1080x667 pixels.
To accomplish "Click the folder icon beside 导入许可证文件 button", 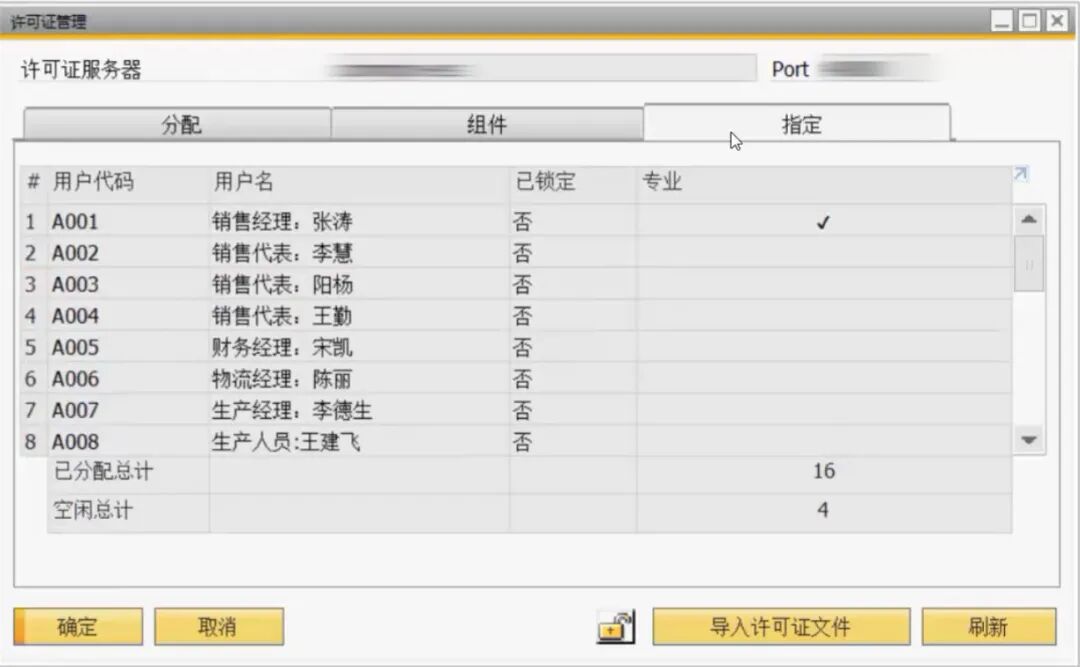I will (x=617, y=627).
